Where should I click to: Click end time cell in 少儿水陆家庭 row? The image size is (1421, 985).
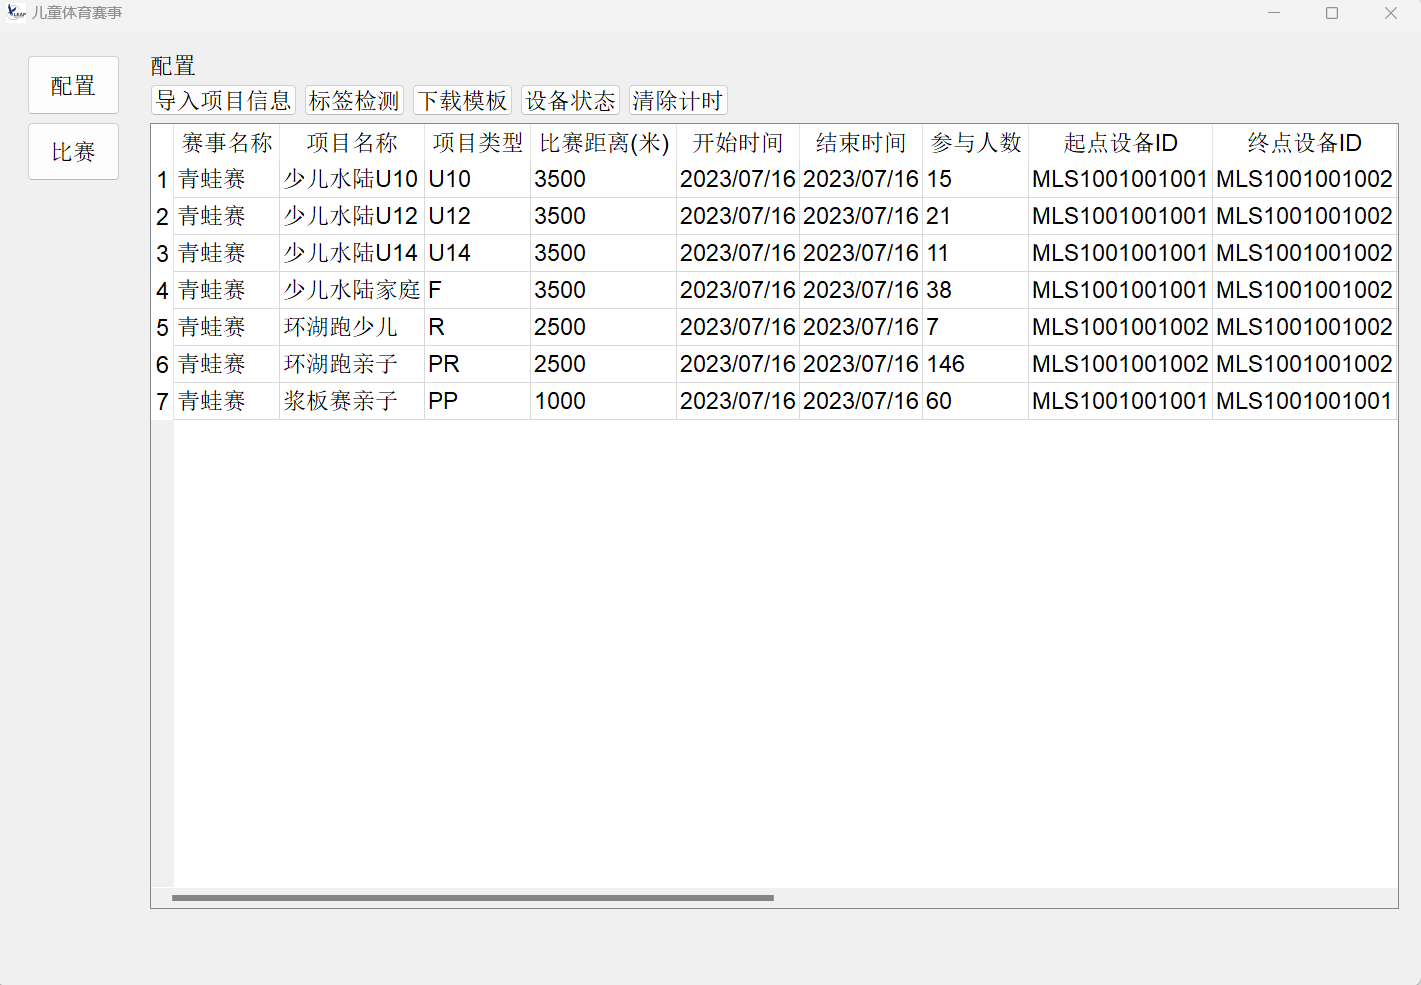(x=861, y=290)
